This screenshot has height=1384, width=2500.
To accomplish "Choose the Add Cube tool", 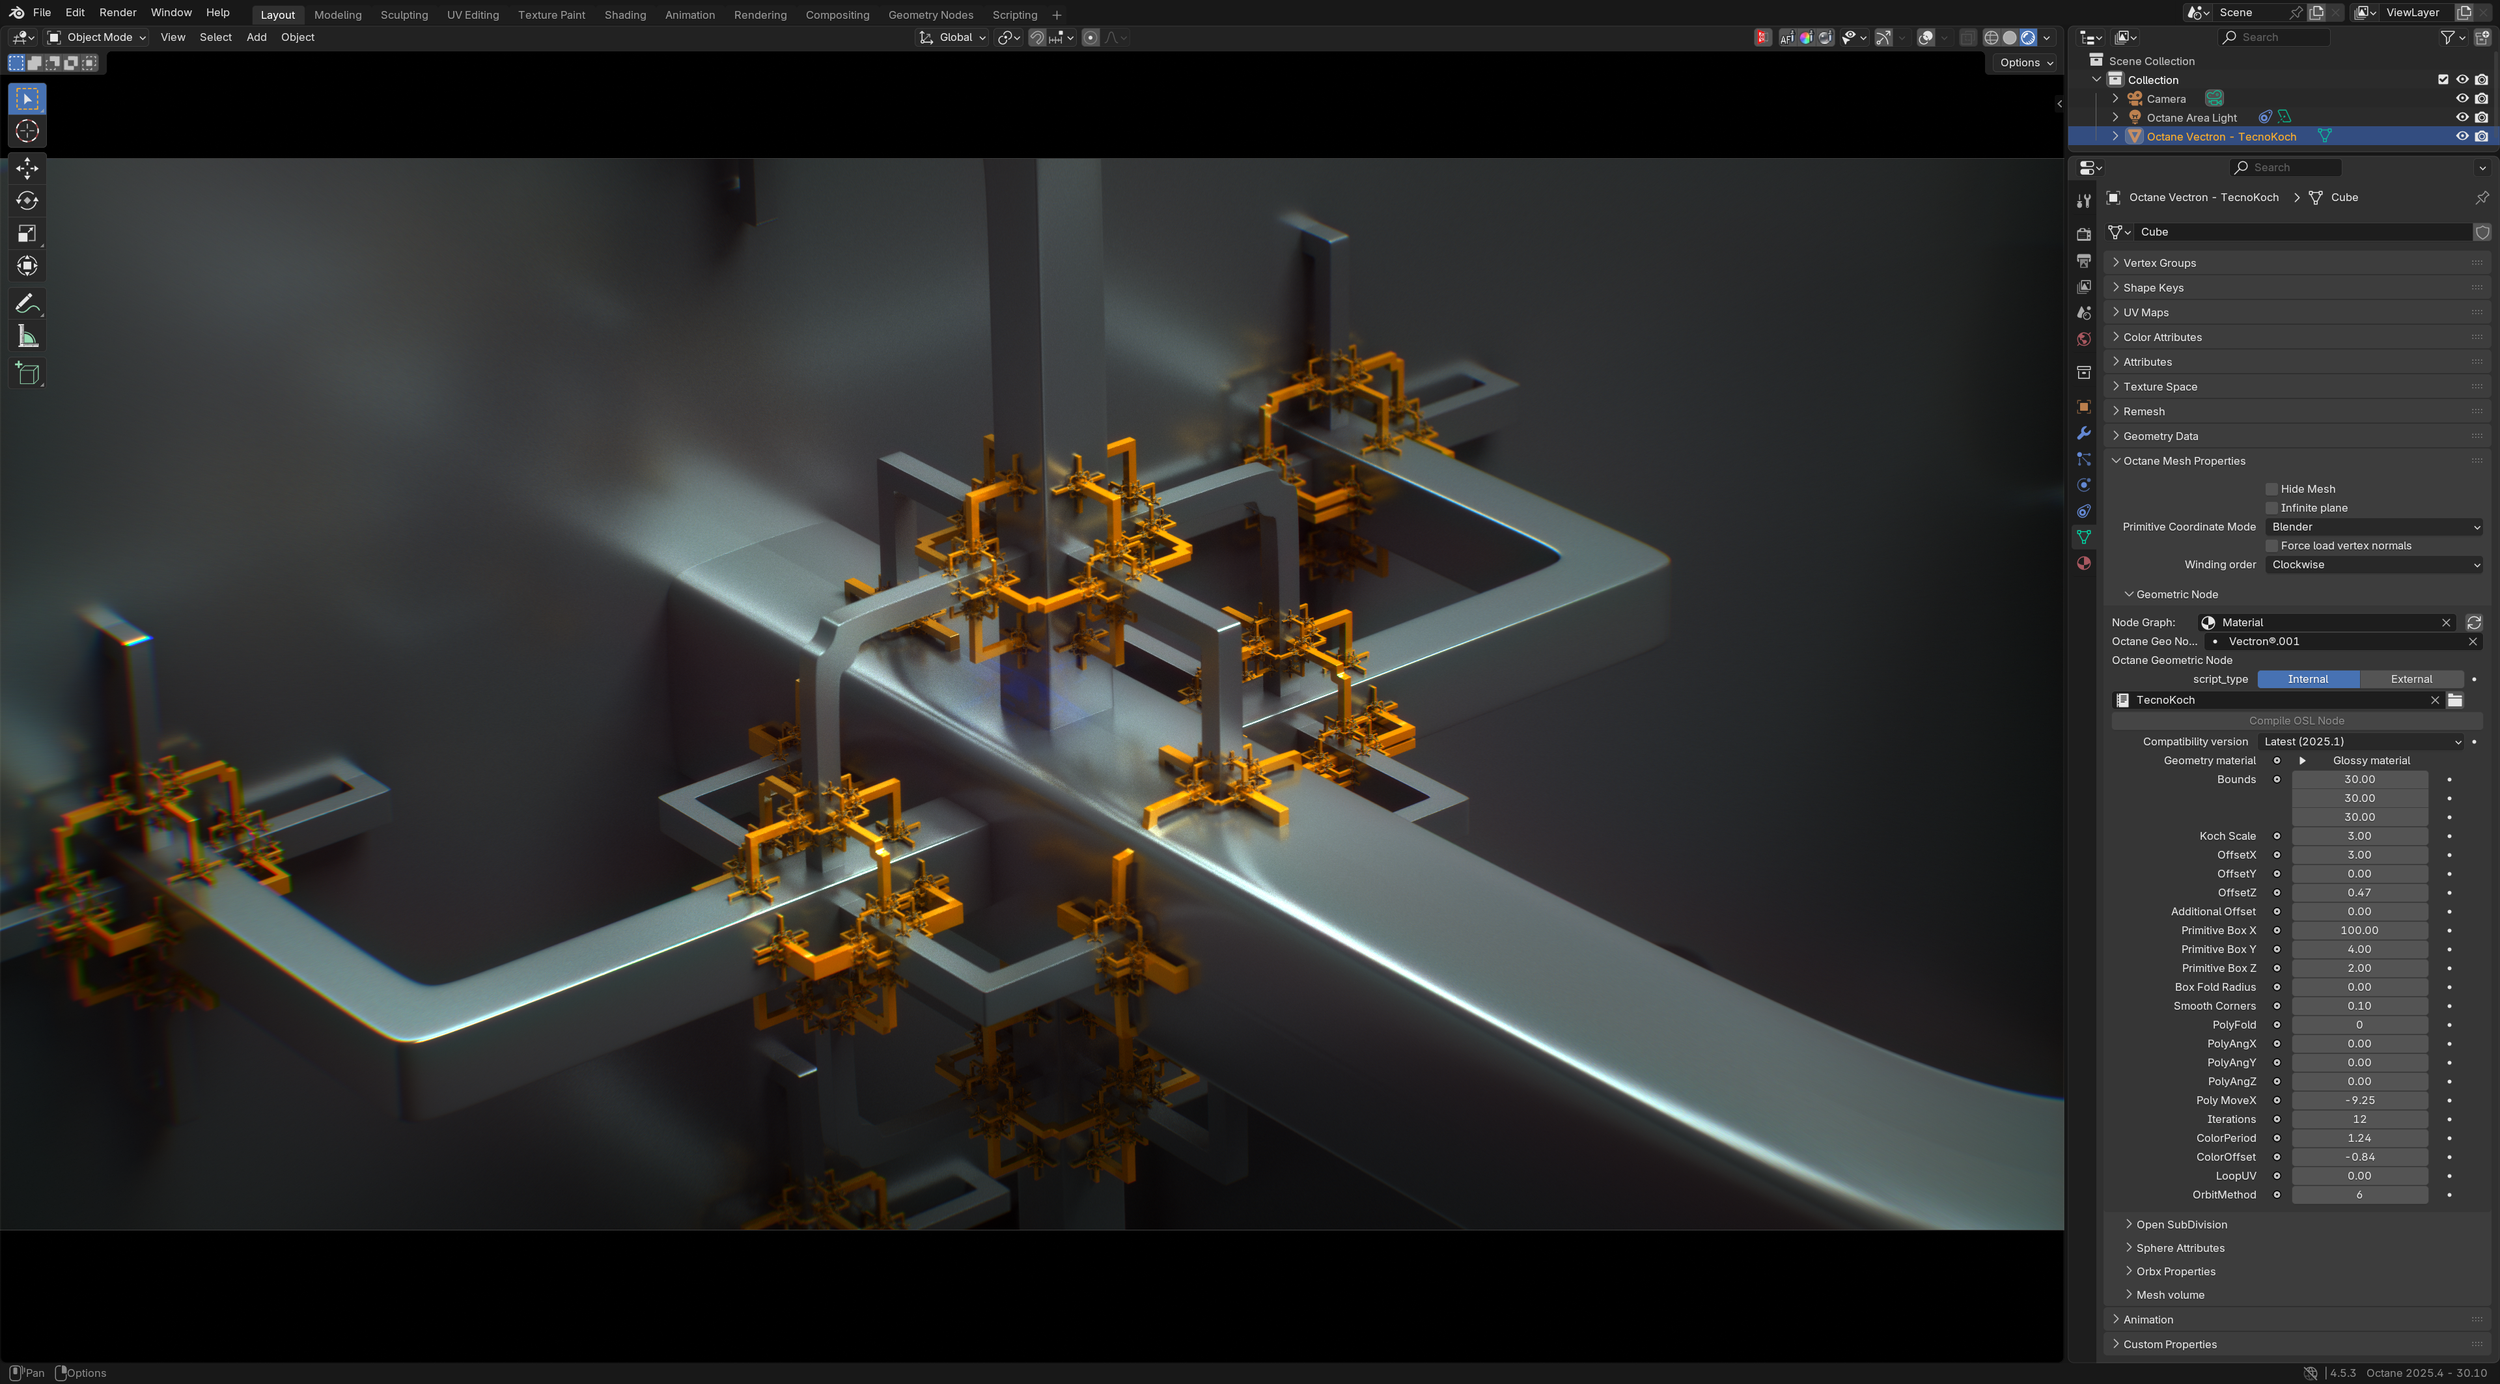I will (x=27, y=374).
